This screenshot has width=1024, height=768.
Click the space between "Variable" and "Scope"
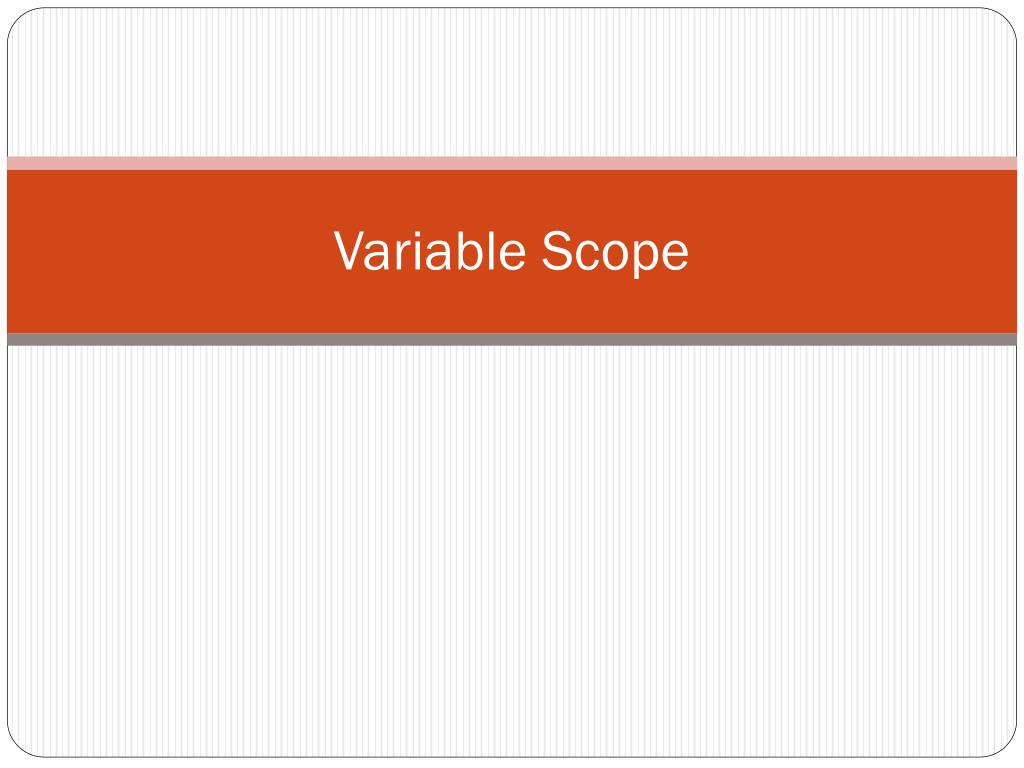(x=534, y=251)
